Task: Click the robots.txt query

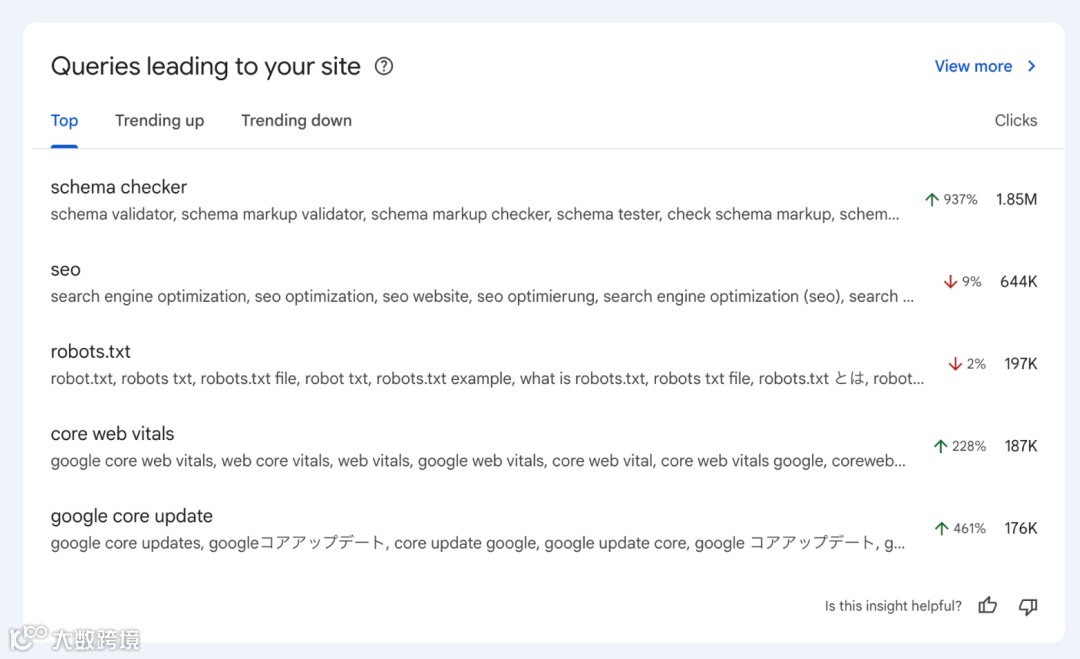Action: pyautogui.click(x=91, y=352)
